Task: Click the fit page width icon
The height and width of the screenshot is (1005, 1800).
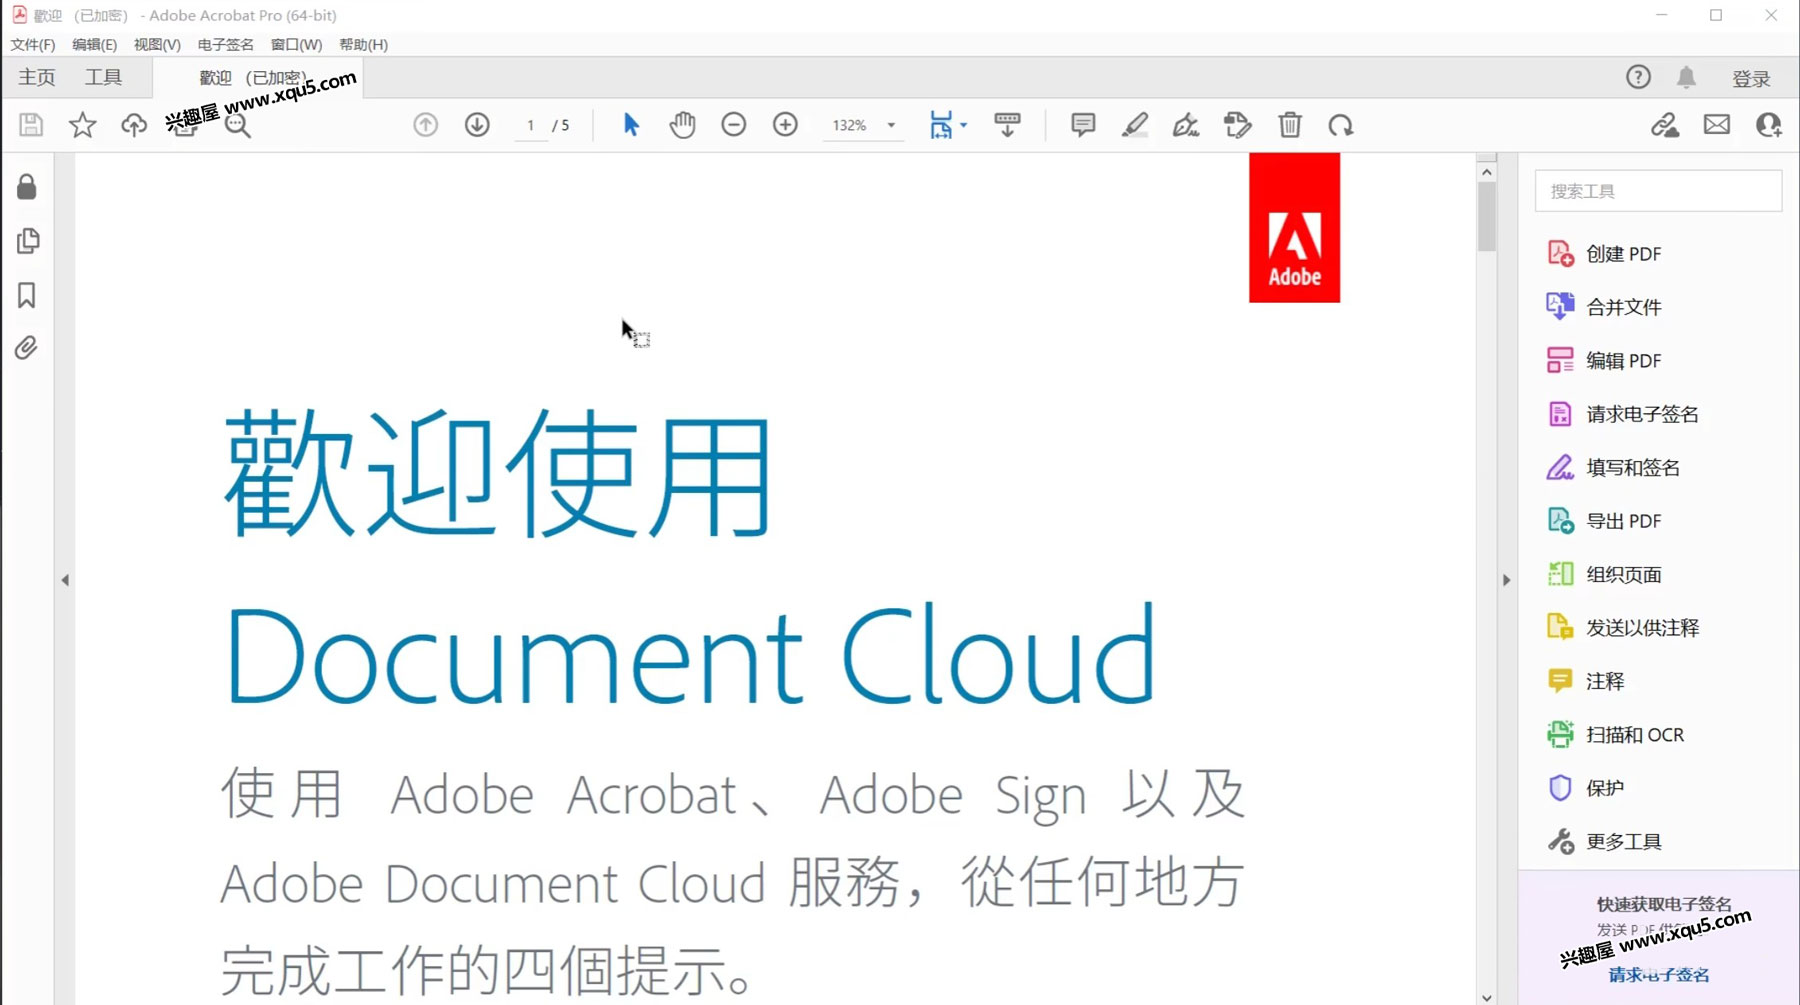Action: [x=940, y=125]
